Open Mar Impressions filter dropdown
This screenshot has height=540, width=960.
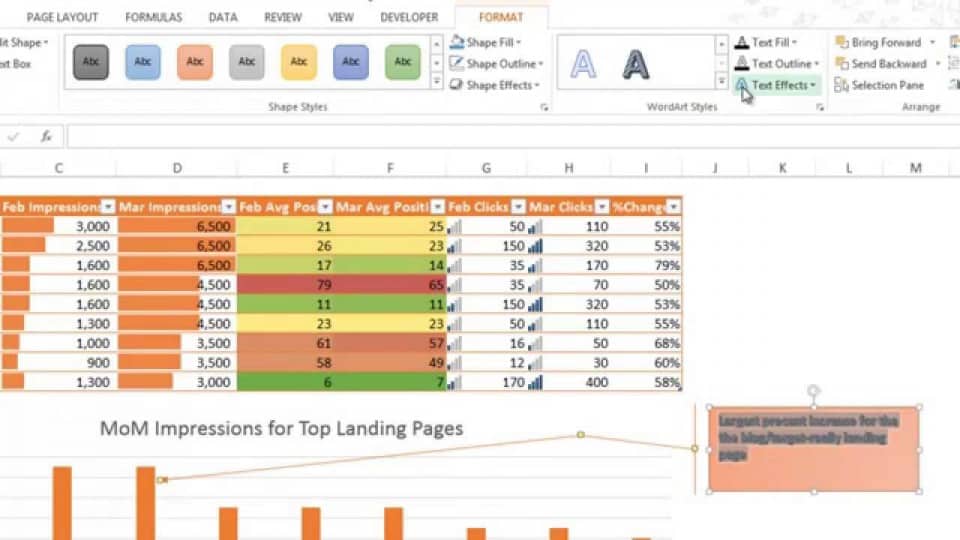[228, 207]
